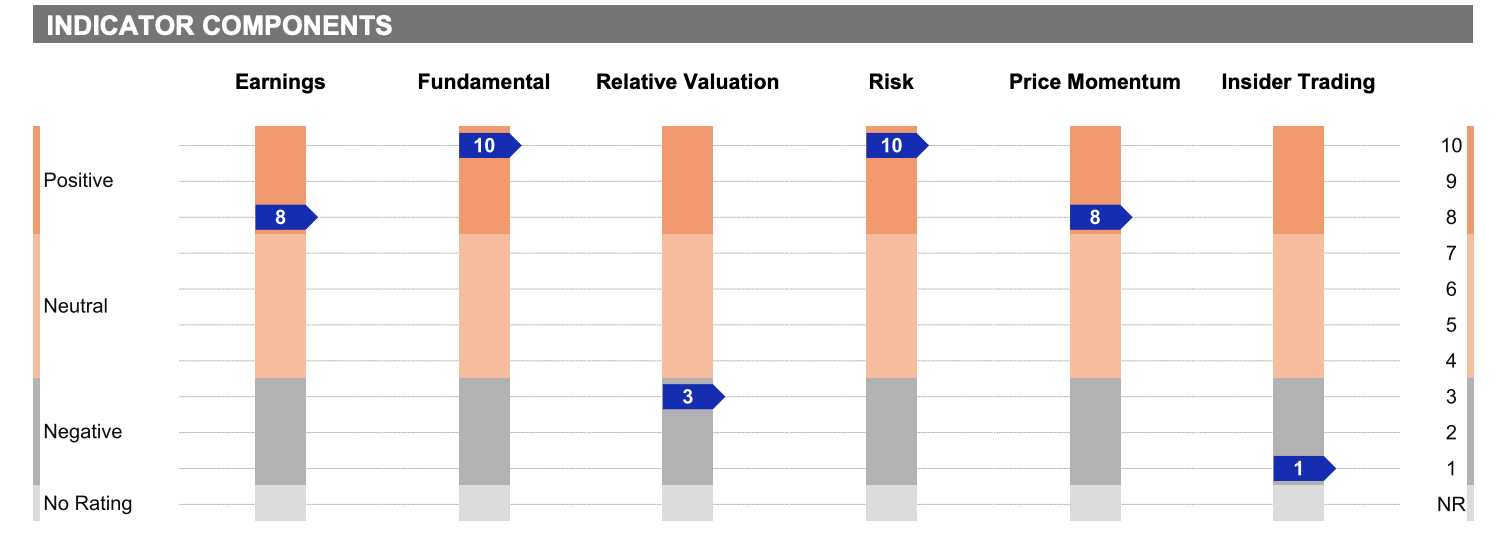Click the Earnings bar's gray Negative segment
The width and height of the screenshot is (1498, 534).
[280, 431]
